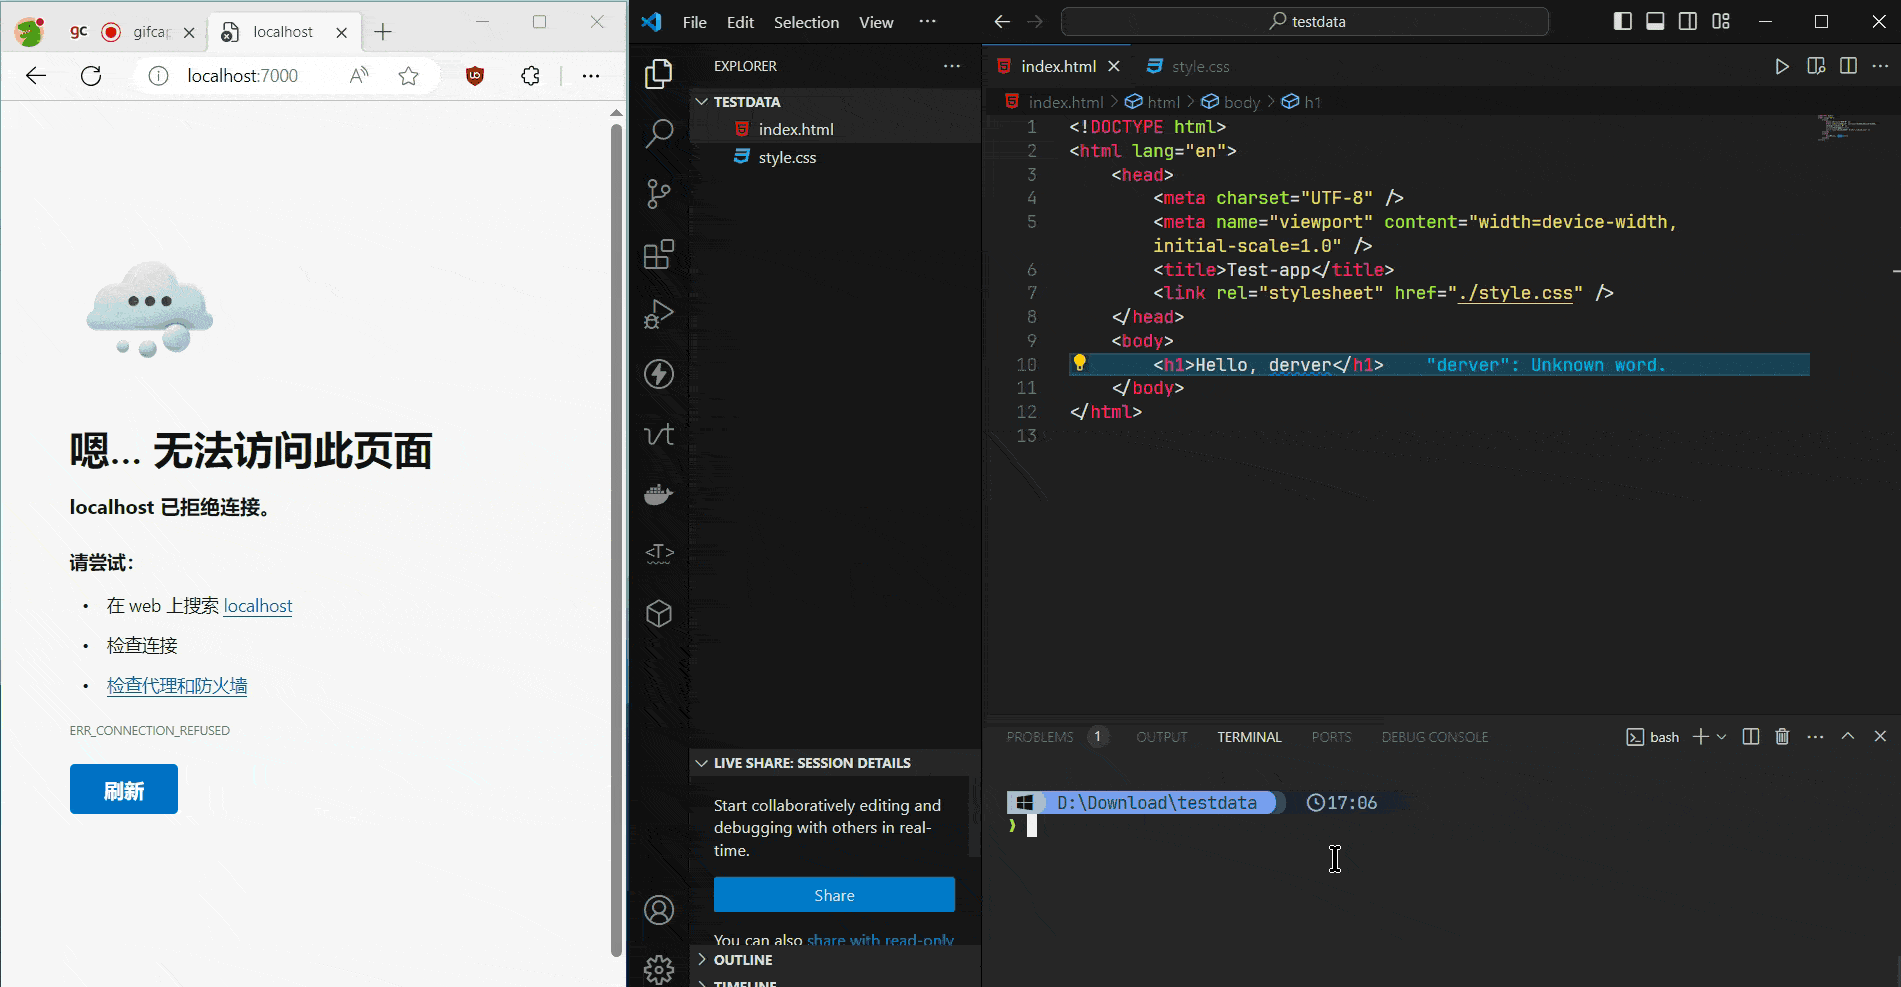Open the Selection menu
The image size is (1901, 987).
806,22
